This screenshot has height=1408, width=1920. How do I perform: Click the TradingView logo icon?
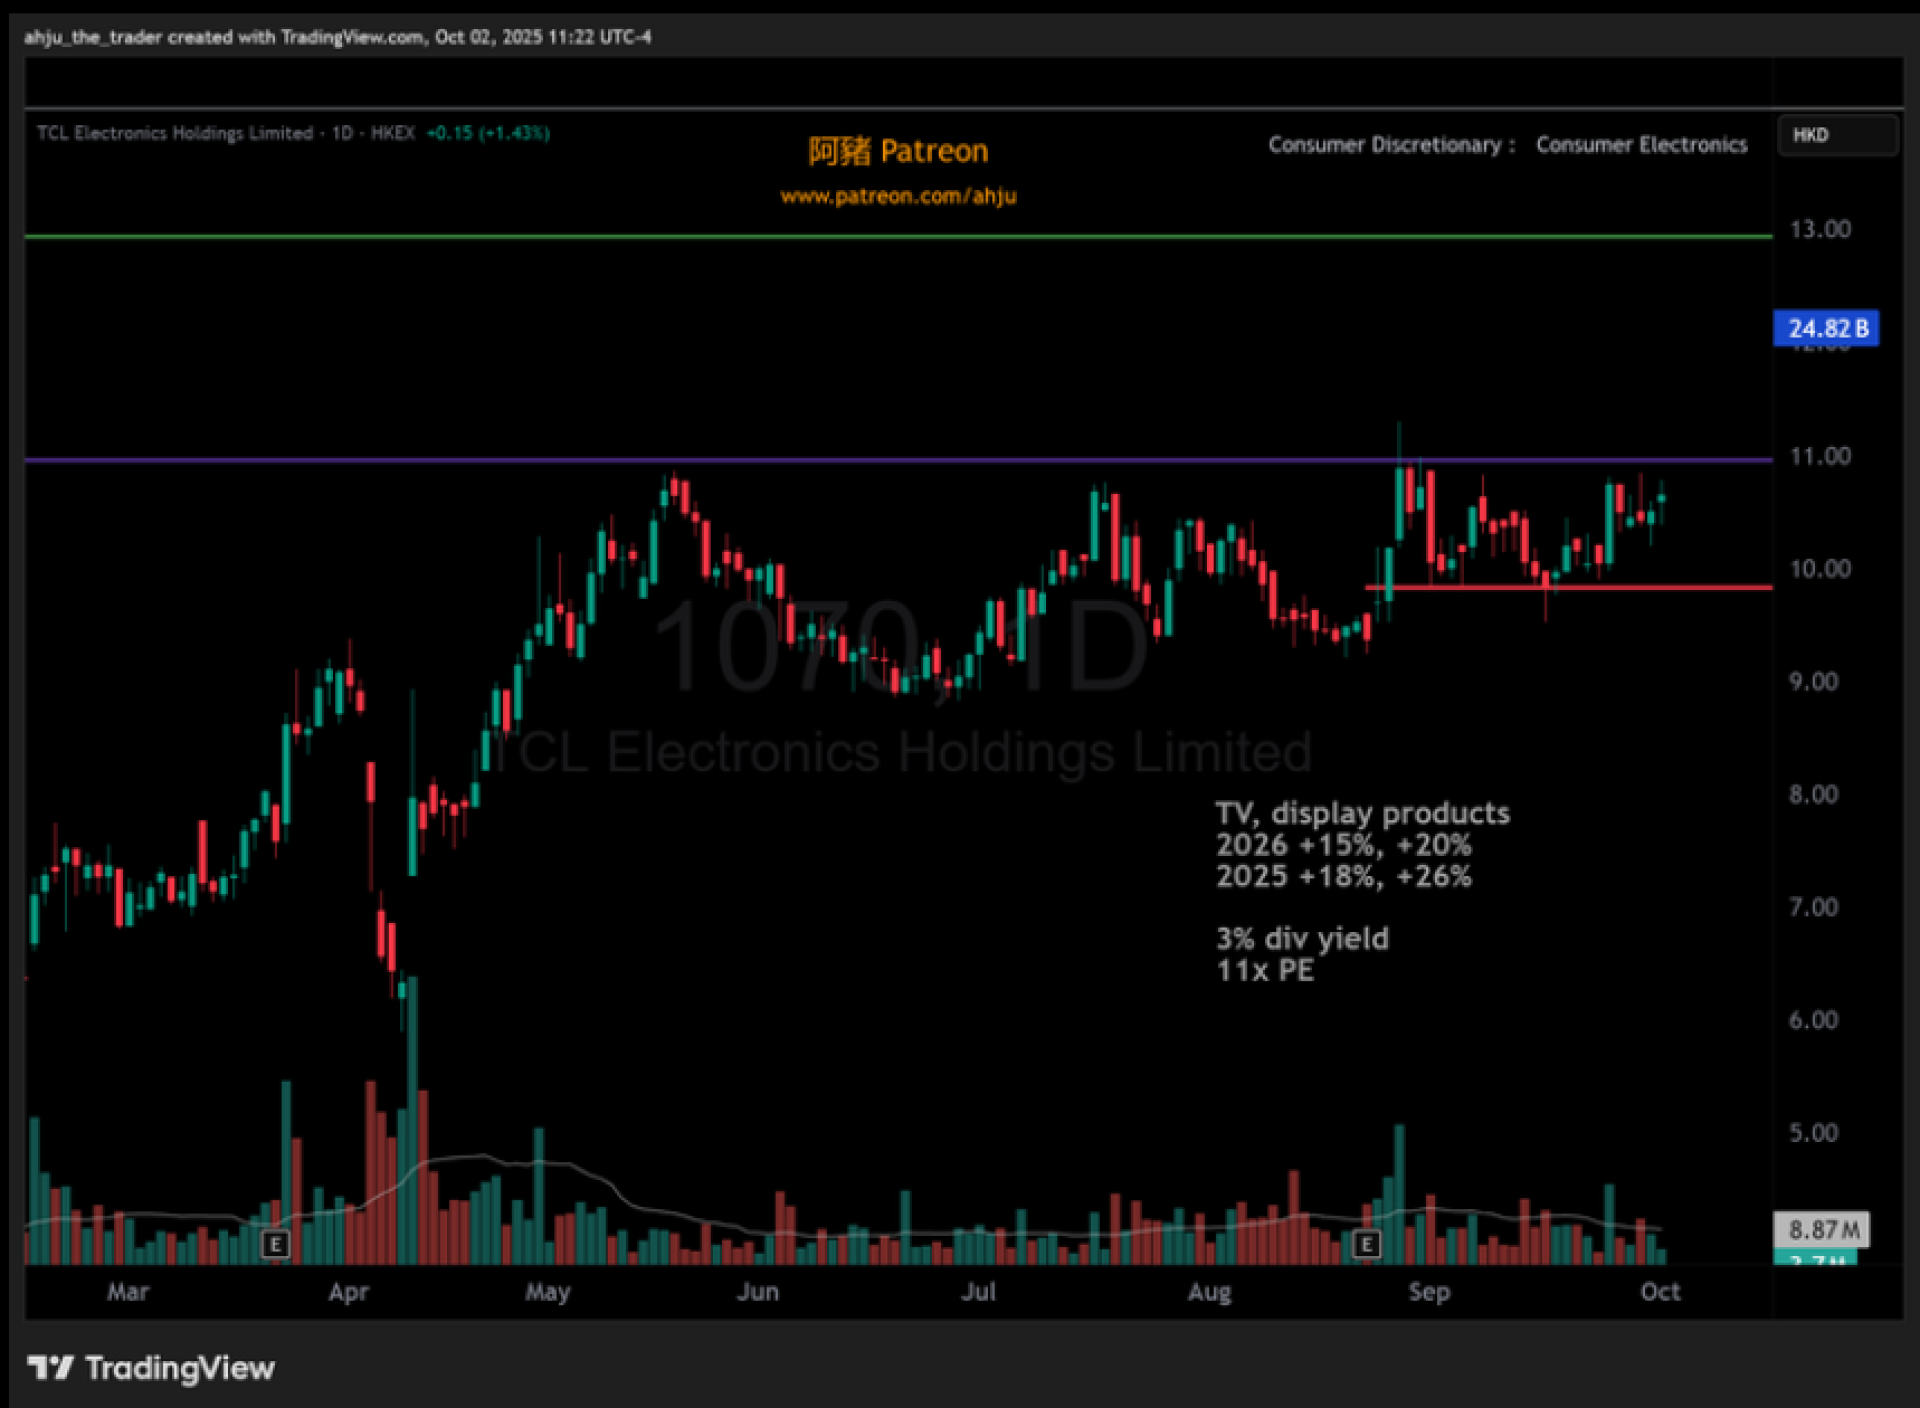coord(50,1367)
